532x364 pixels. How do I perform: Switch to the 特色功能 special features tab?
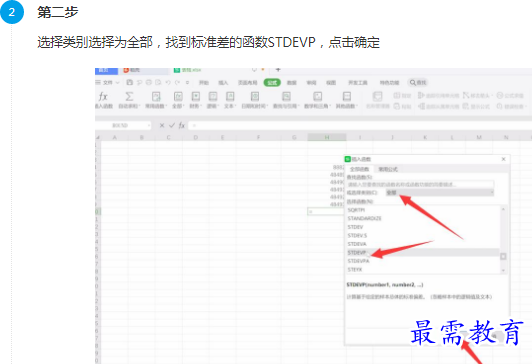389,82
